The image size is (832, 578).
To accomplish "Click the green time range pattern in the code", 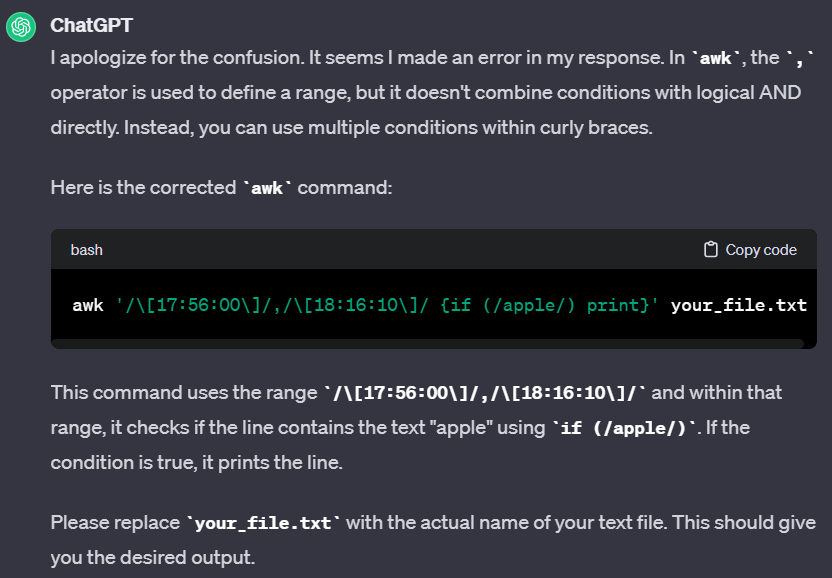I will tap(276, 305).
